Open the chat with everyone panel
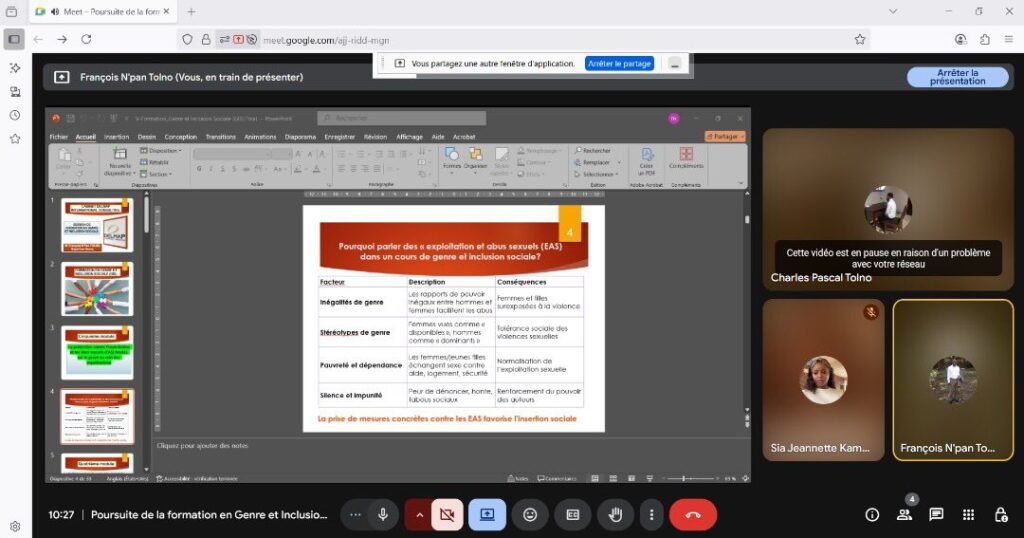Viewport: 1024px width, 538px height. tap(936, 514)
